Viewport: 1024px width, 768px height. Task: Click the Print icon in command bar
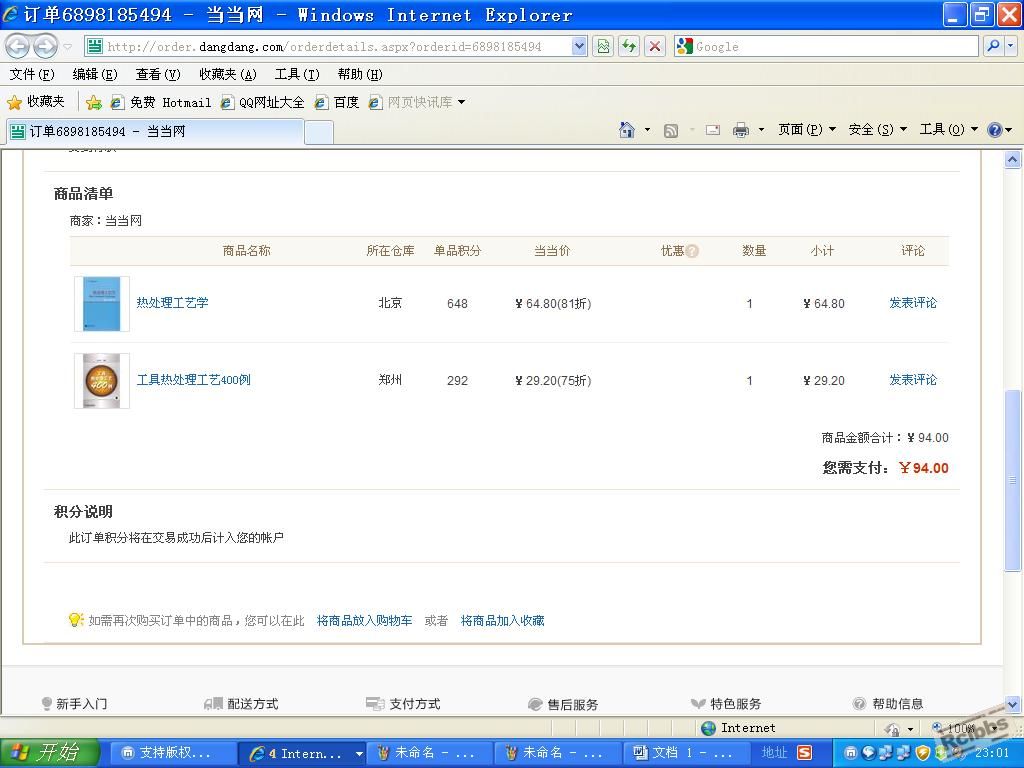[741, 130]
